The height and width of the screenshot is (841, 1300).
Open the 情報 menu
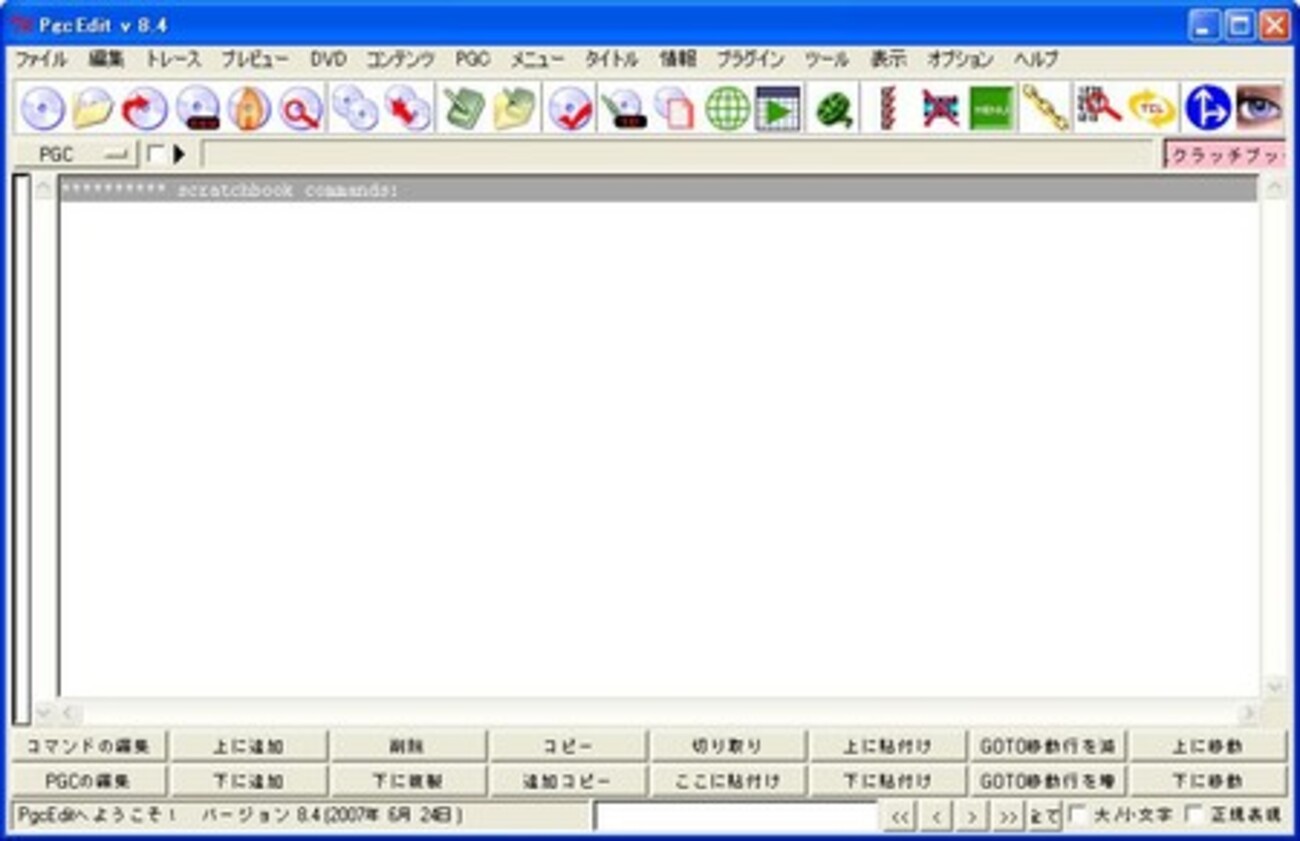tap(677, 59)
